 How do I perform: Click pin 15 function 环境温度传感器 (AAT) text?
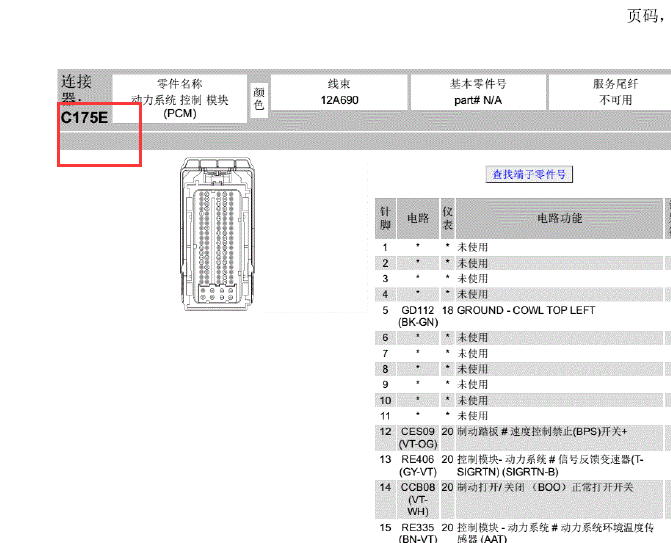555,534
